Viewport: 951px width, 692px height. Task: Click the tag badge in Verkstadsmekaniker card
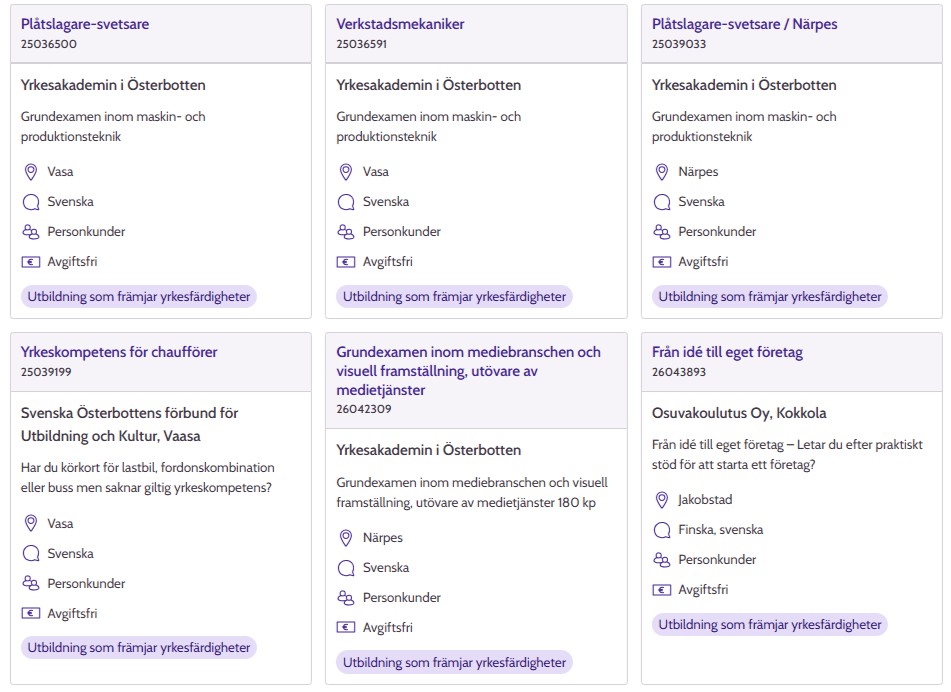coord(454,296)
